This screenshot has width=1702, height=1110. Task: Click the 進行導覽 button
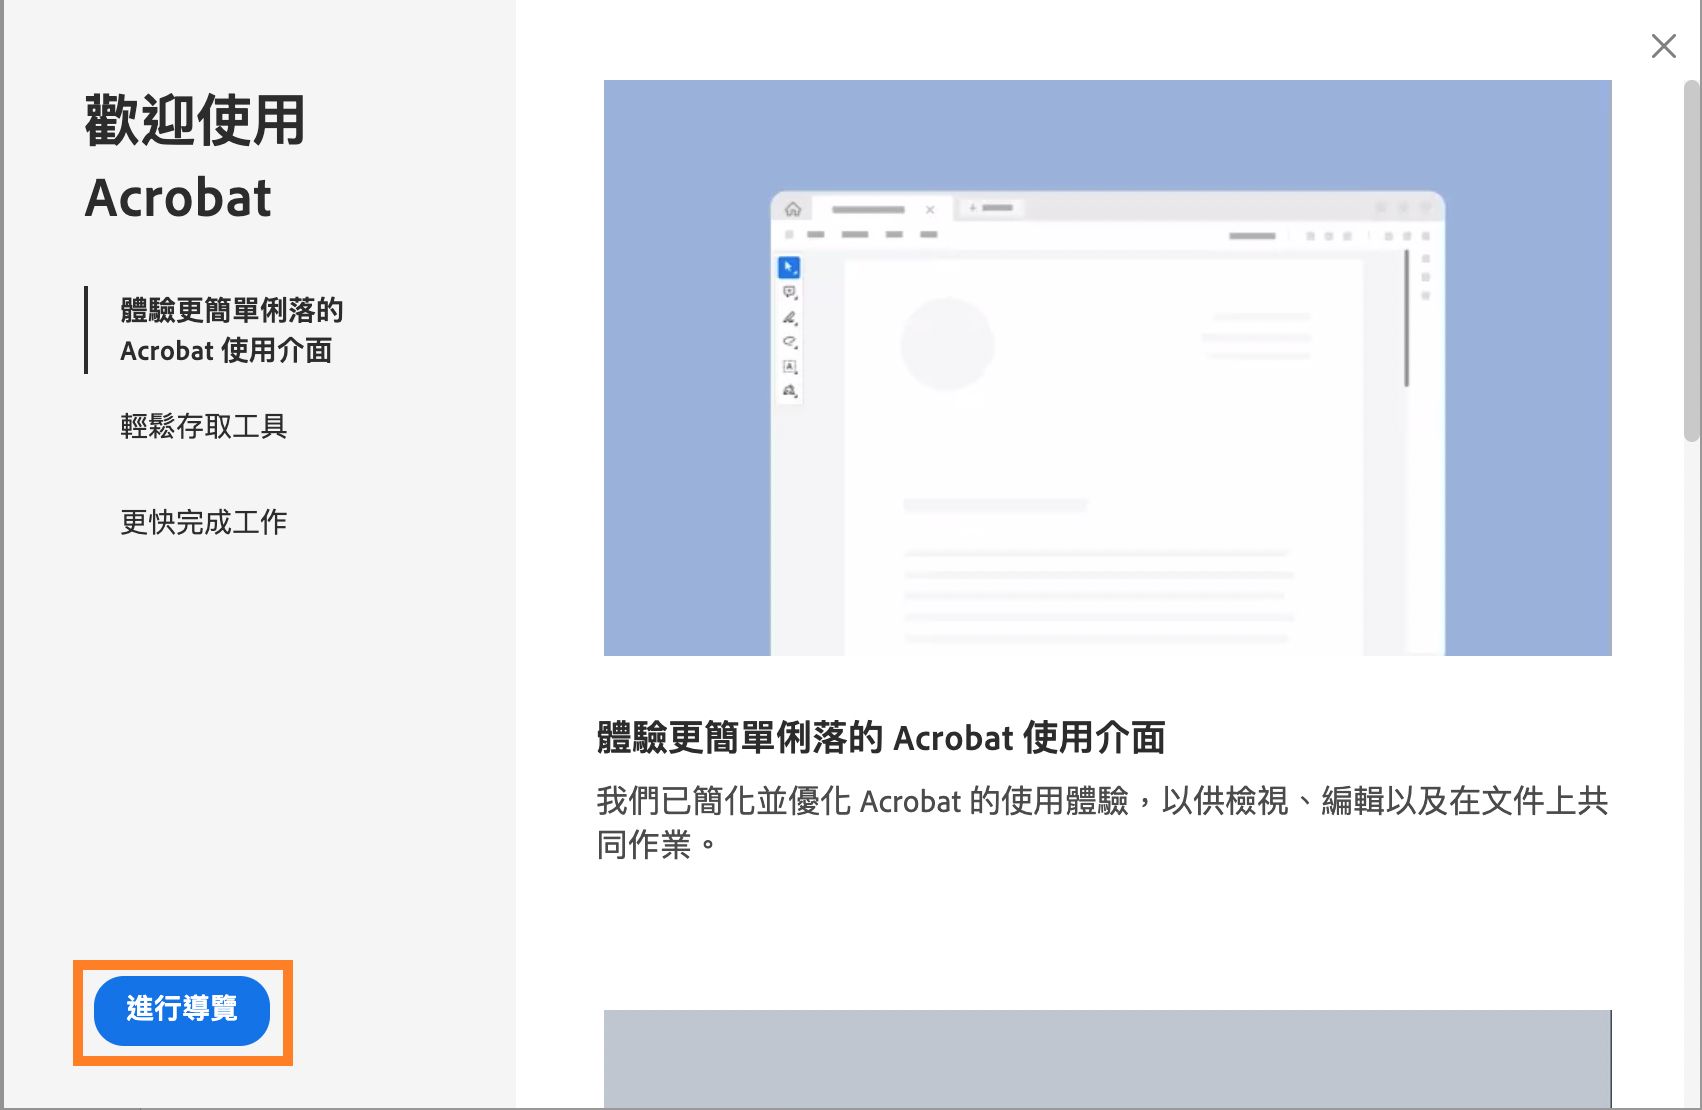(181, 1011)
